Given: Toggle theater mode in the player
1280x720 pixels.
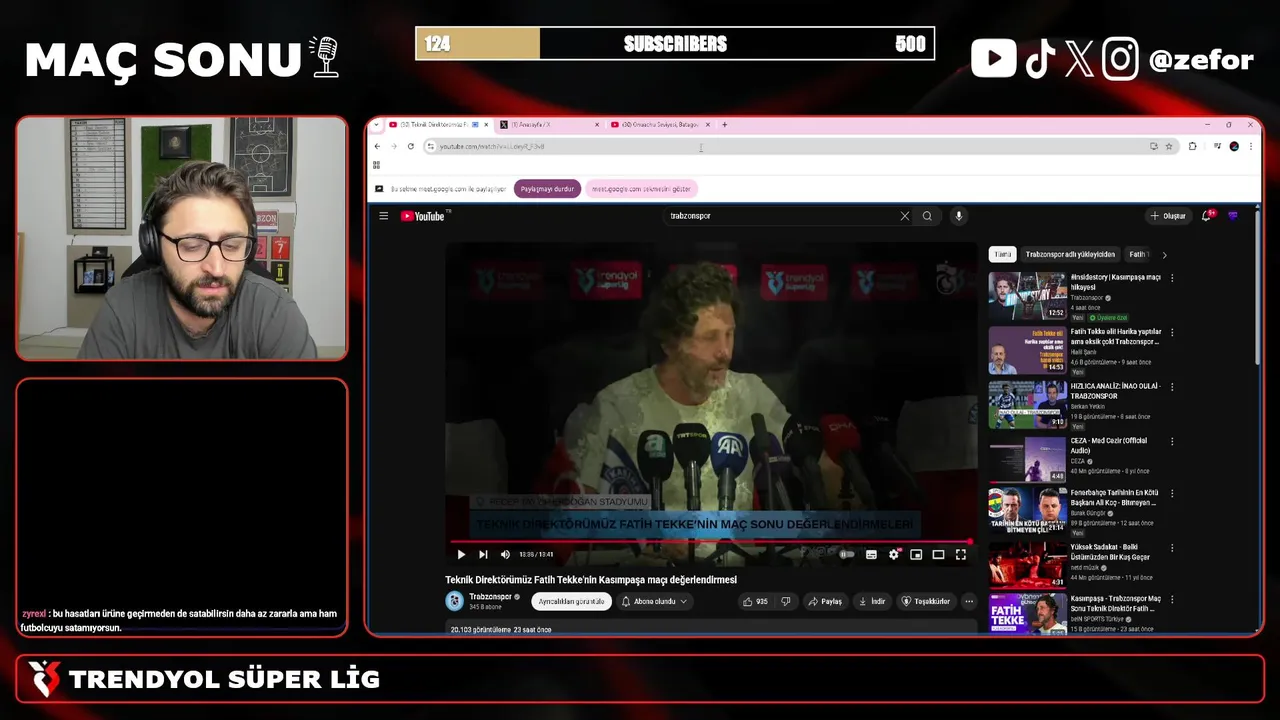Looking at the screenshot, I should (x=938, y=554).
